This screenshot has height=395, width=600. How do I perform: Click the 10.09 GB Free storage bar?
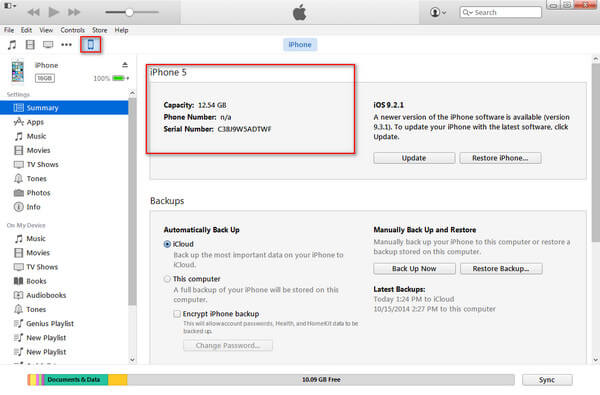pos(321,380)
